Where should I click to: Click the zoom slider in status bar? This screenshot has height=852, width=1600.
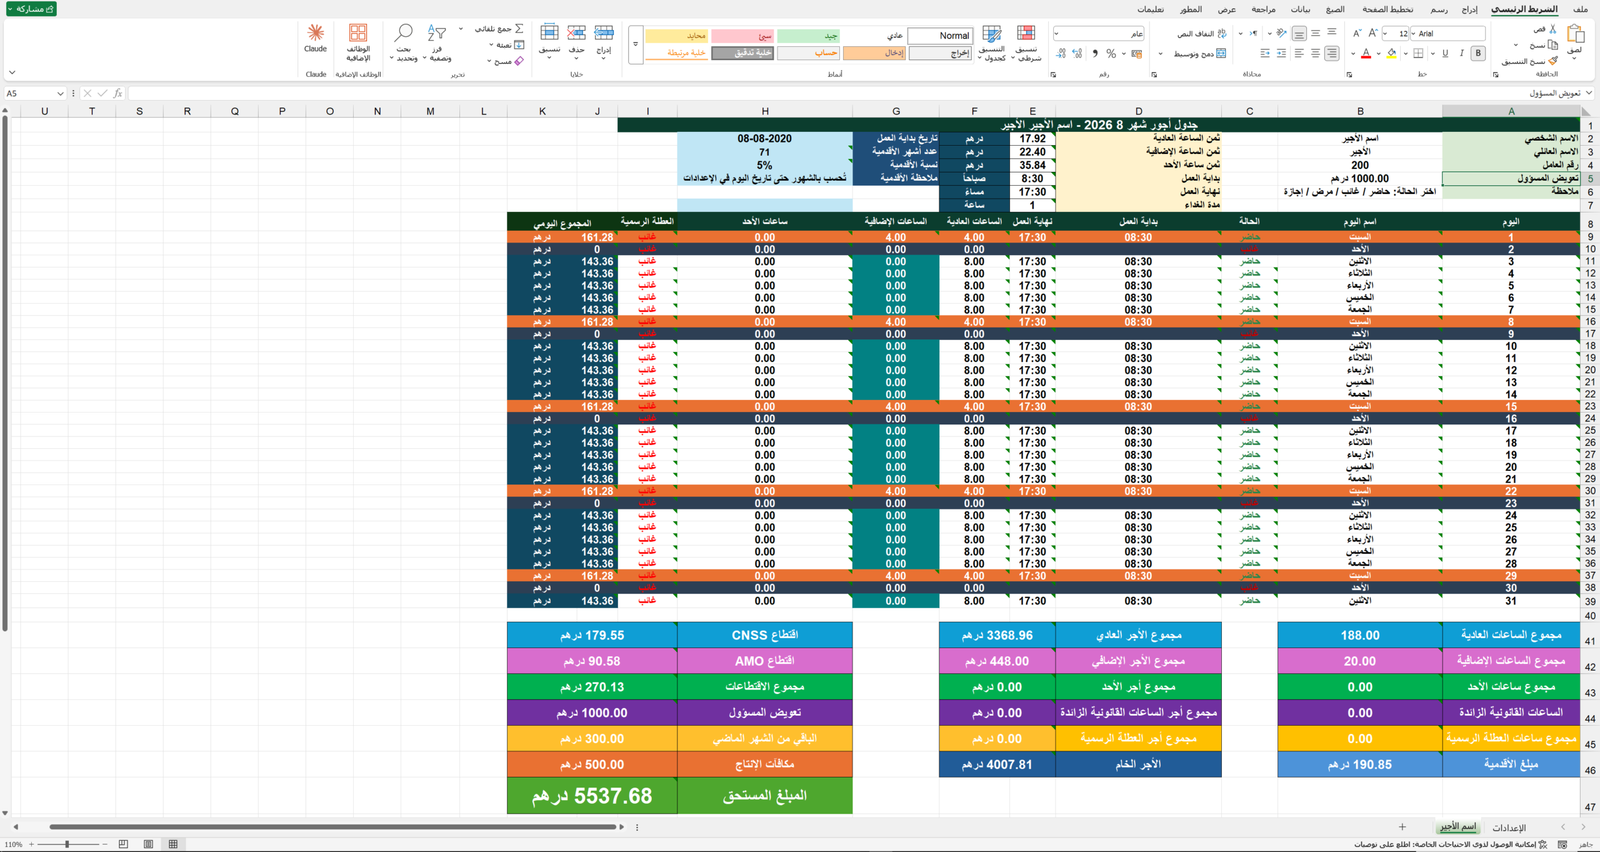tap(67, 844)
